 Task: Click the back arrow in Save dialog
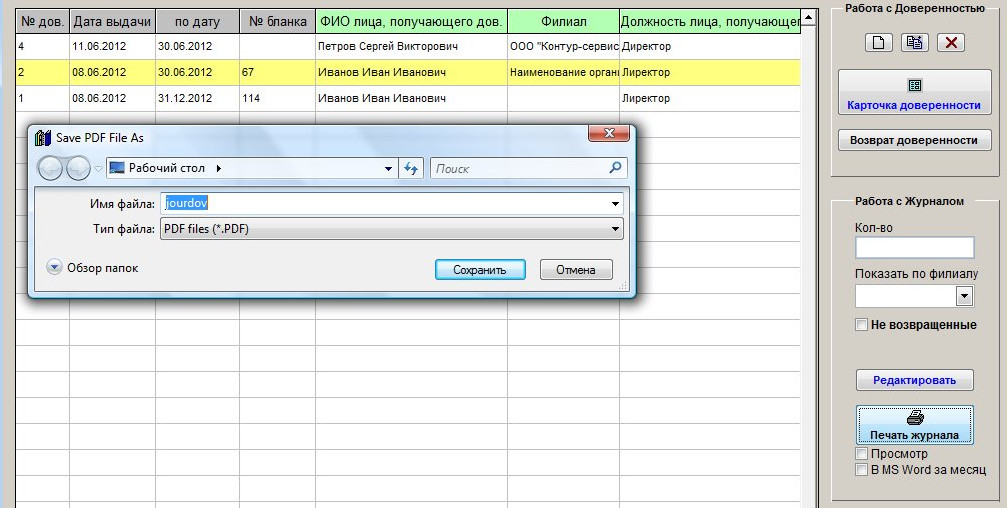(50, 168)
